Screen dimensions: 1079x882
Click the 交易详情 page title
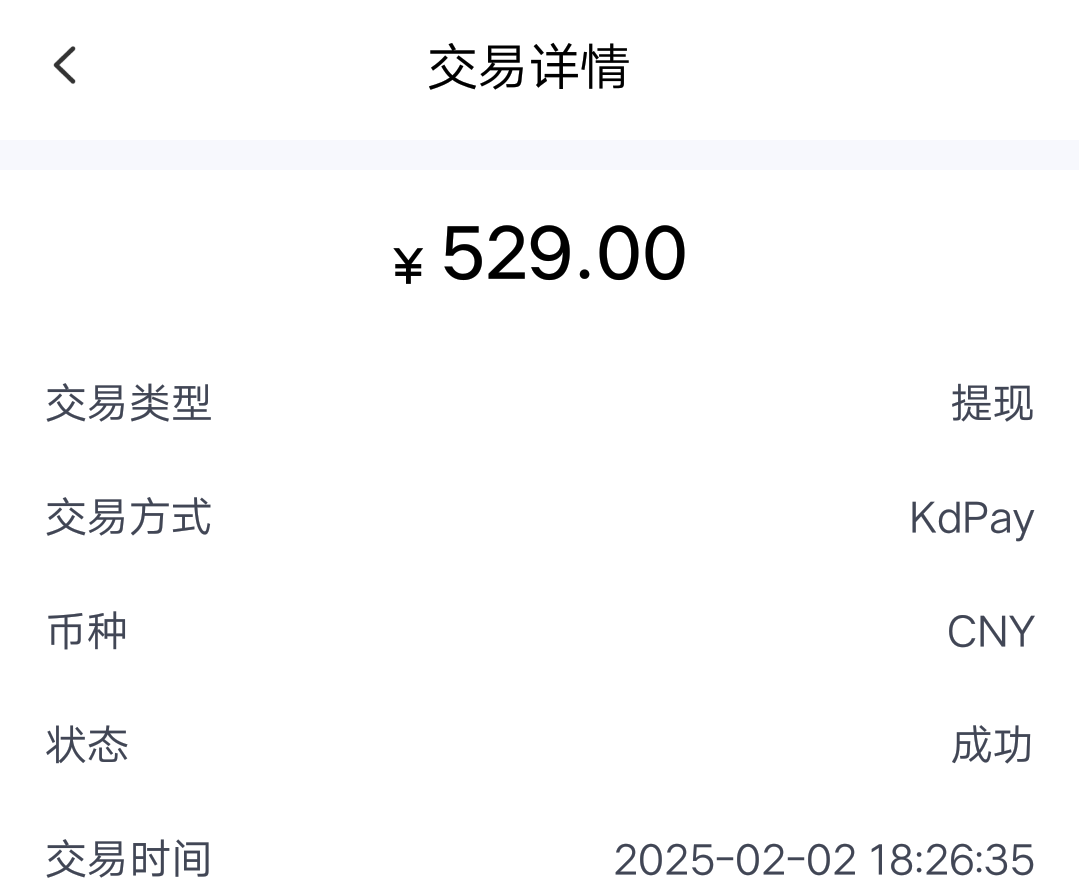click(x=528, y=68)
